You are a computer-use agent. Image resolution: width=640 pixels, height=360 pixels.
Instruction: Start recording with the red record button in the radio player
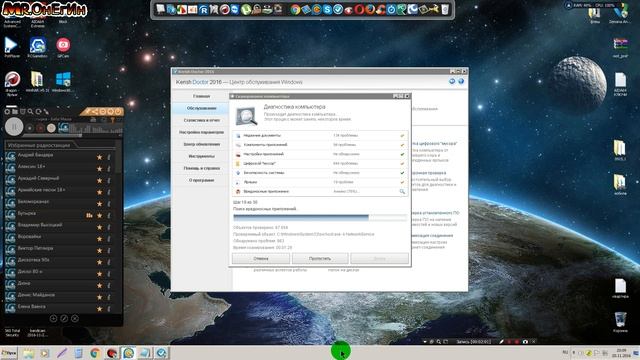tap(40, 128)
